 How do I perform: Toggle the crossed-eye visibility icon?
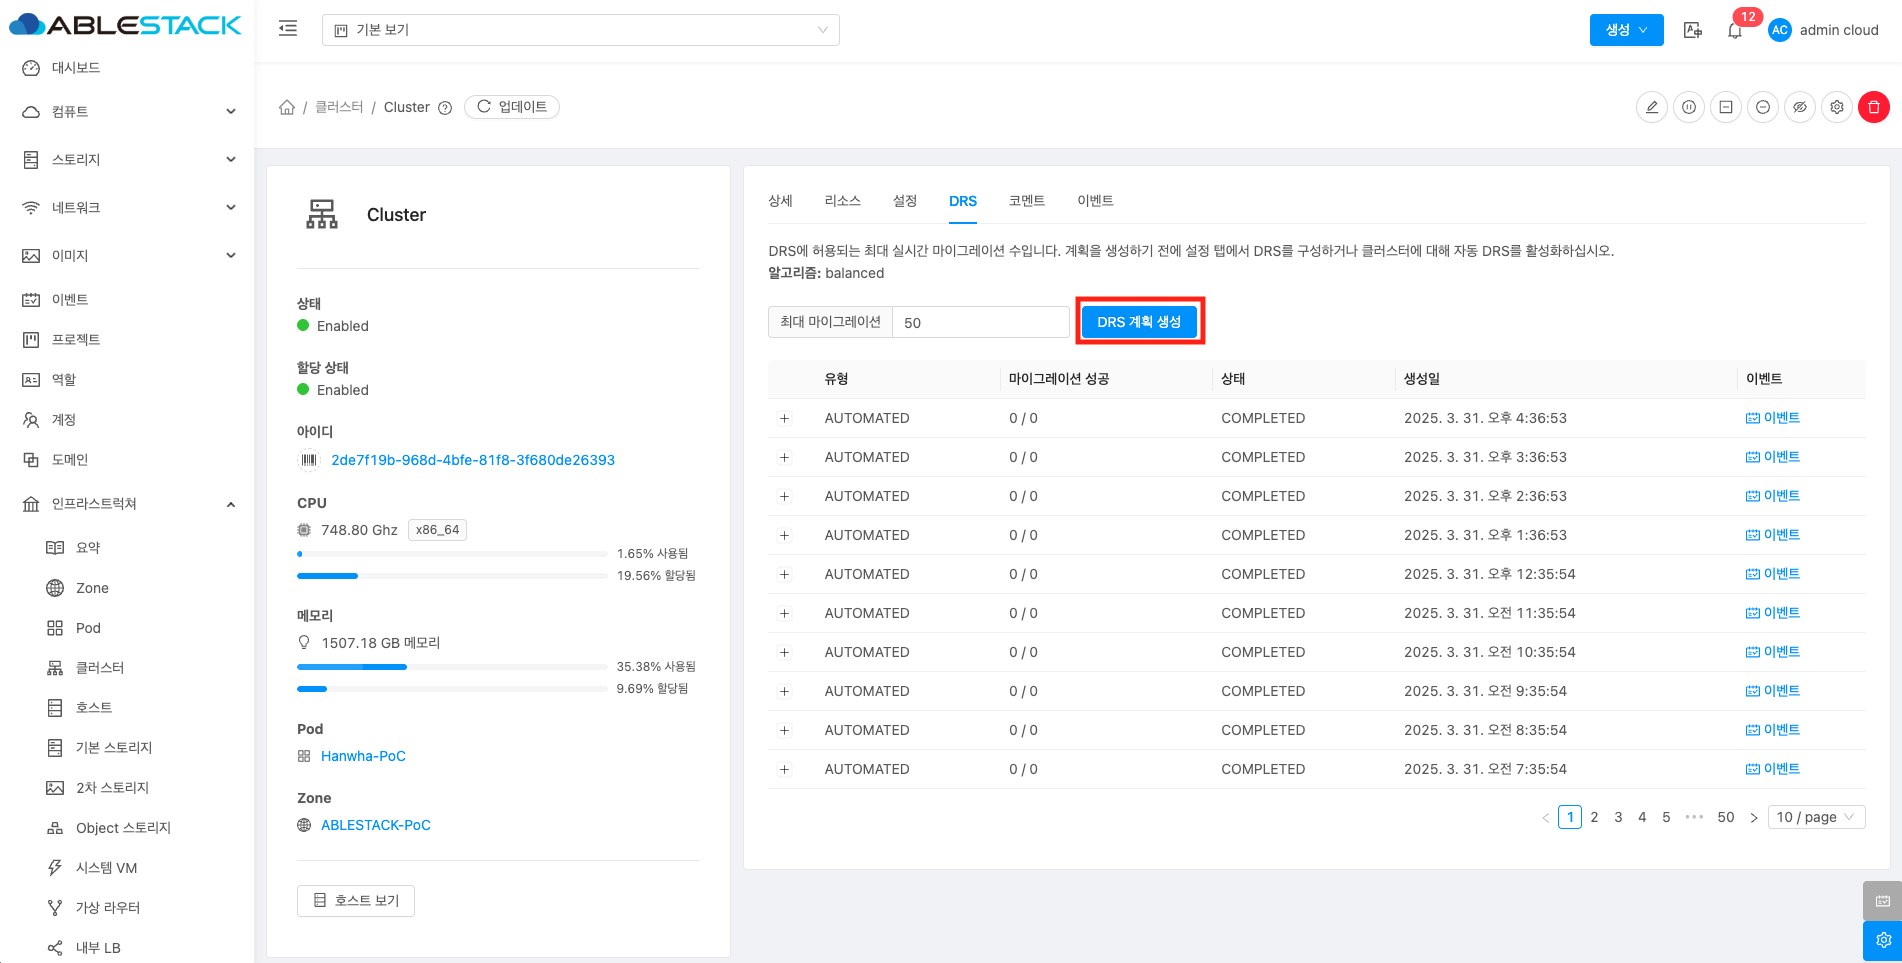click(1800, 107)
